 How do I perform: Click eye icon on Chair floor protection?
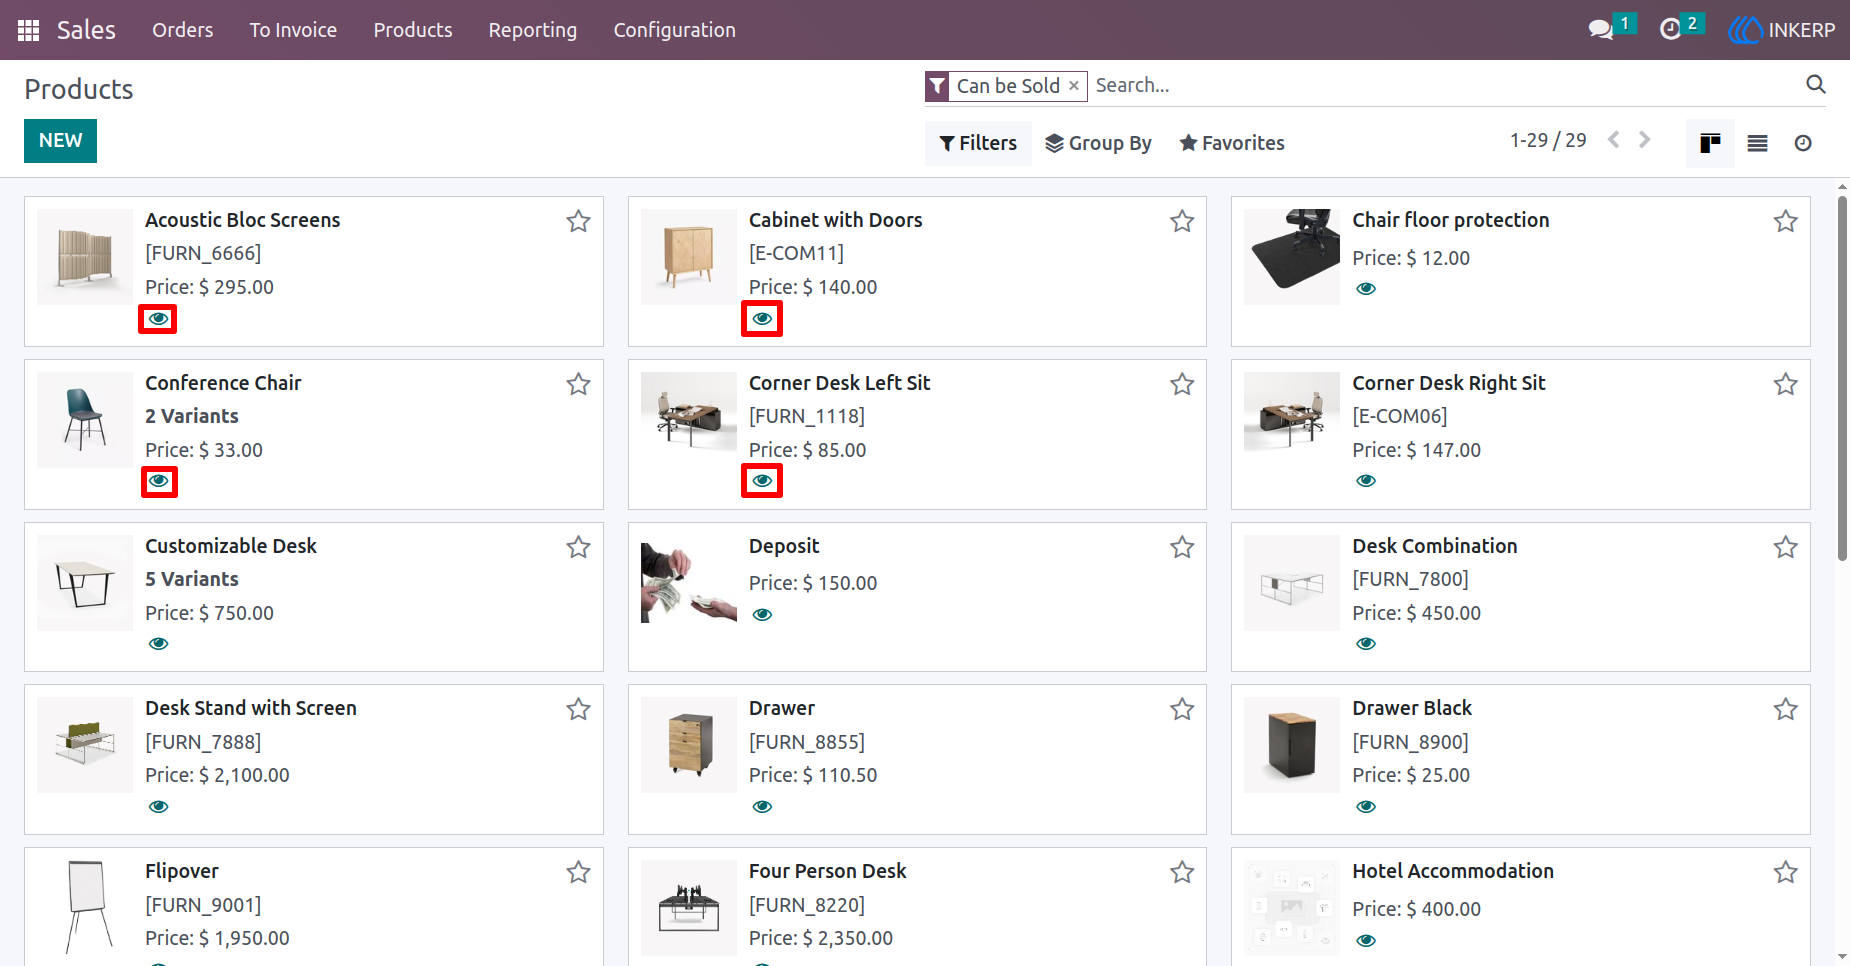(1366, 289)
